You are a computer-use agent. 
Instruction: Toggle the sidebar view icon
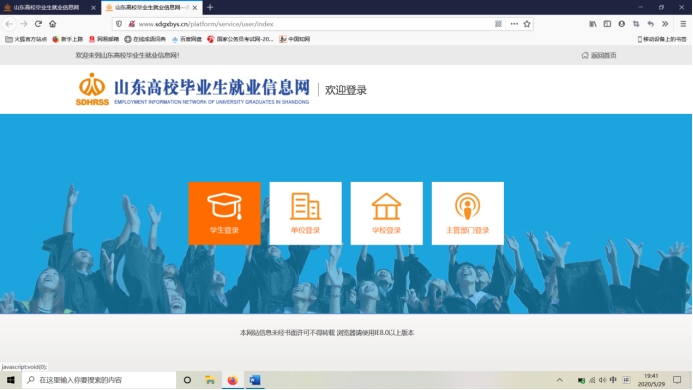tap(607, 24)
